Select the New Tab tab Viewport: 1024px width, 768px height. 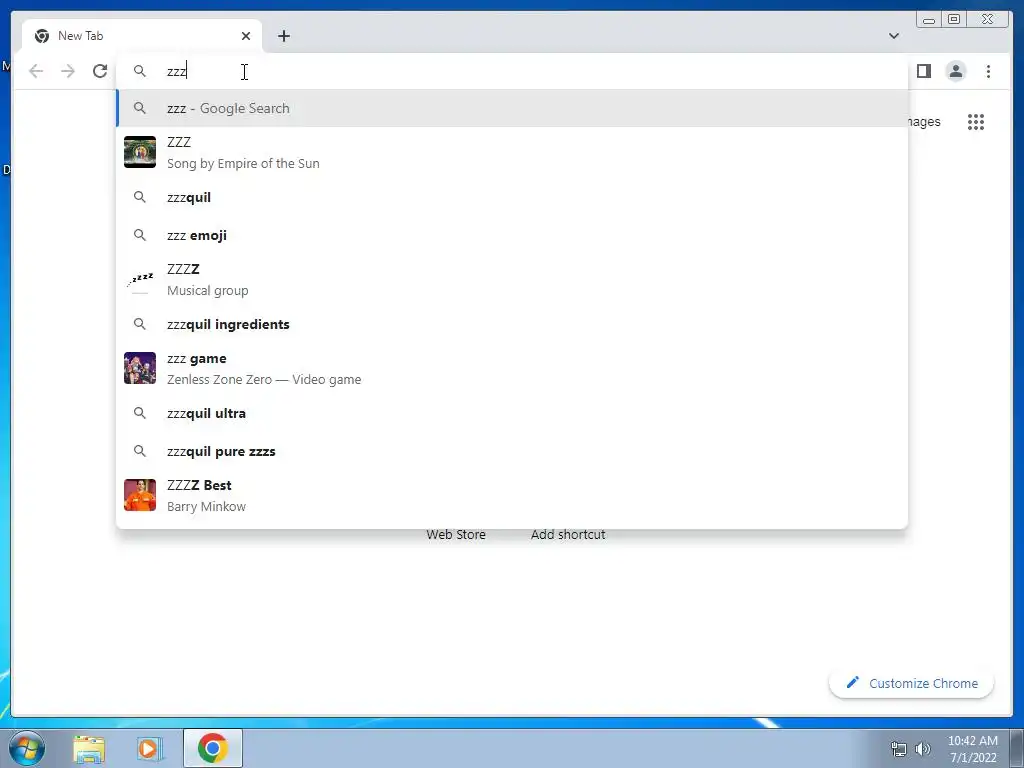(x=142, y=36)
